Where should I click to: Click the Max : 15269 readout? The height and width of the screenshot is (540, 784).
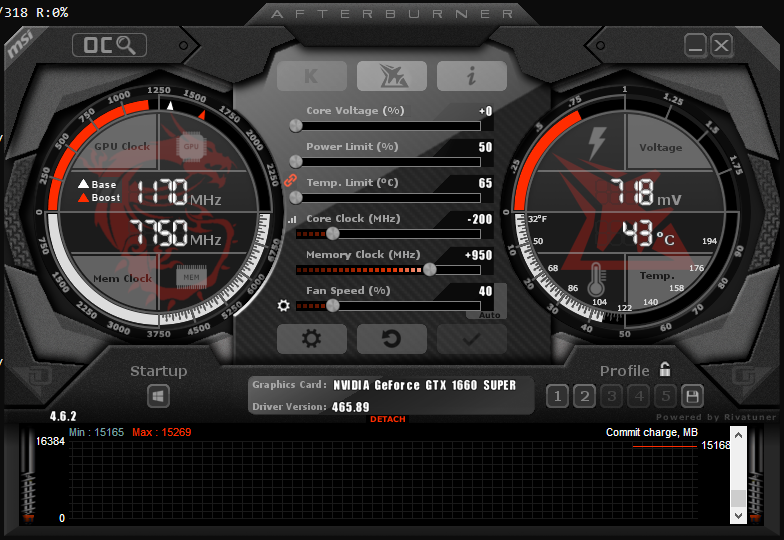(162, 432)
